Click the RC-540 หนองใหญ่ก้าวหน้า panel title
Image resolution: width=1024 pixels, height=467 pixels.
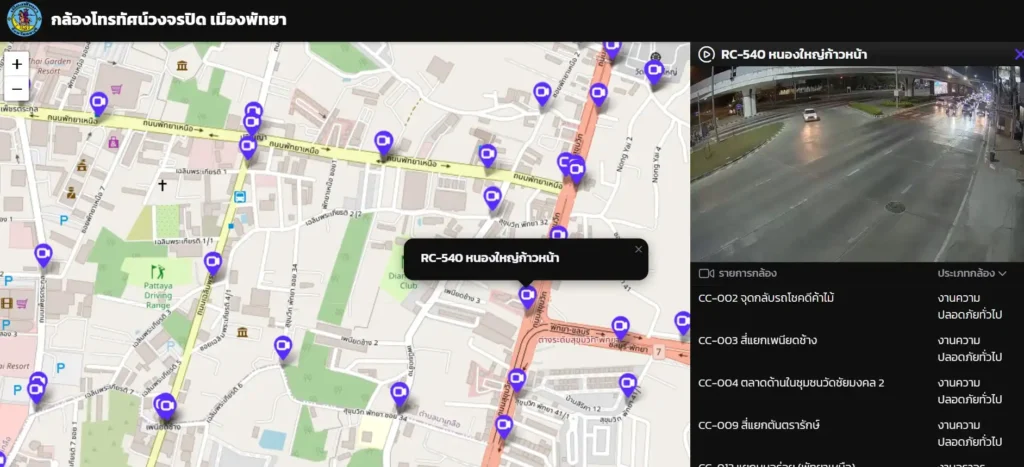pyautogui.click(x=794, y=54)
